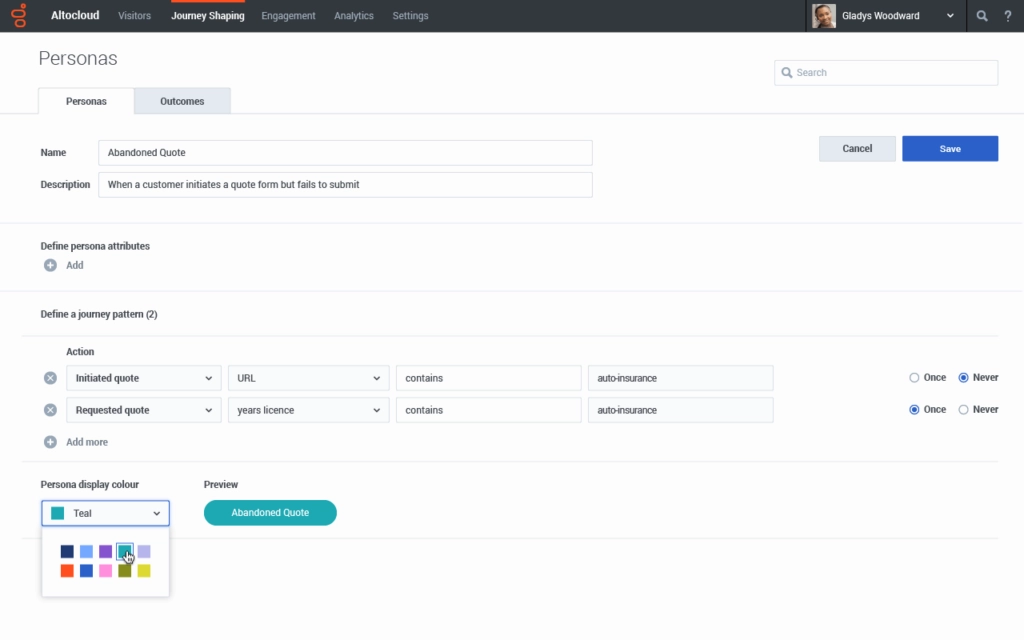Pick the light blue colour swatch
Viewport: 1024px width, 640px height.
point(86,552)
